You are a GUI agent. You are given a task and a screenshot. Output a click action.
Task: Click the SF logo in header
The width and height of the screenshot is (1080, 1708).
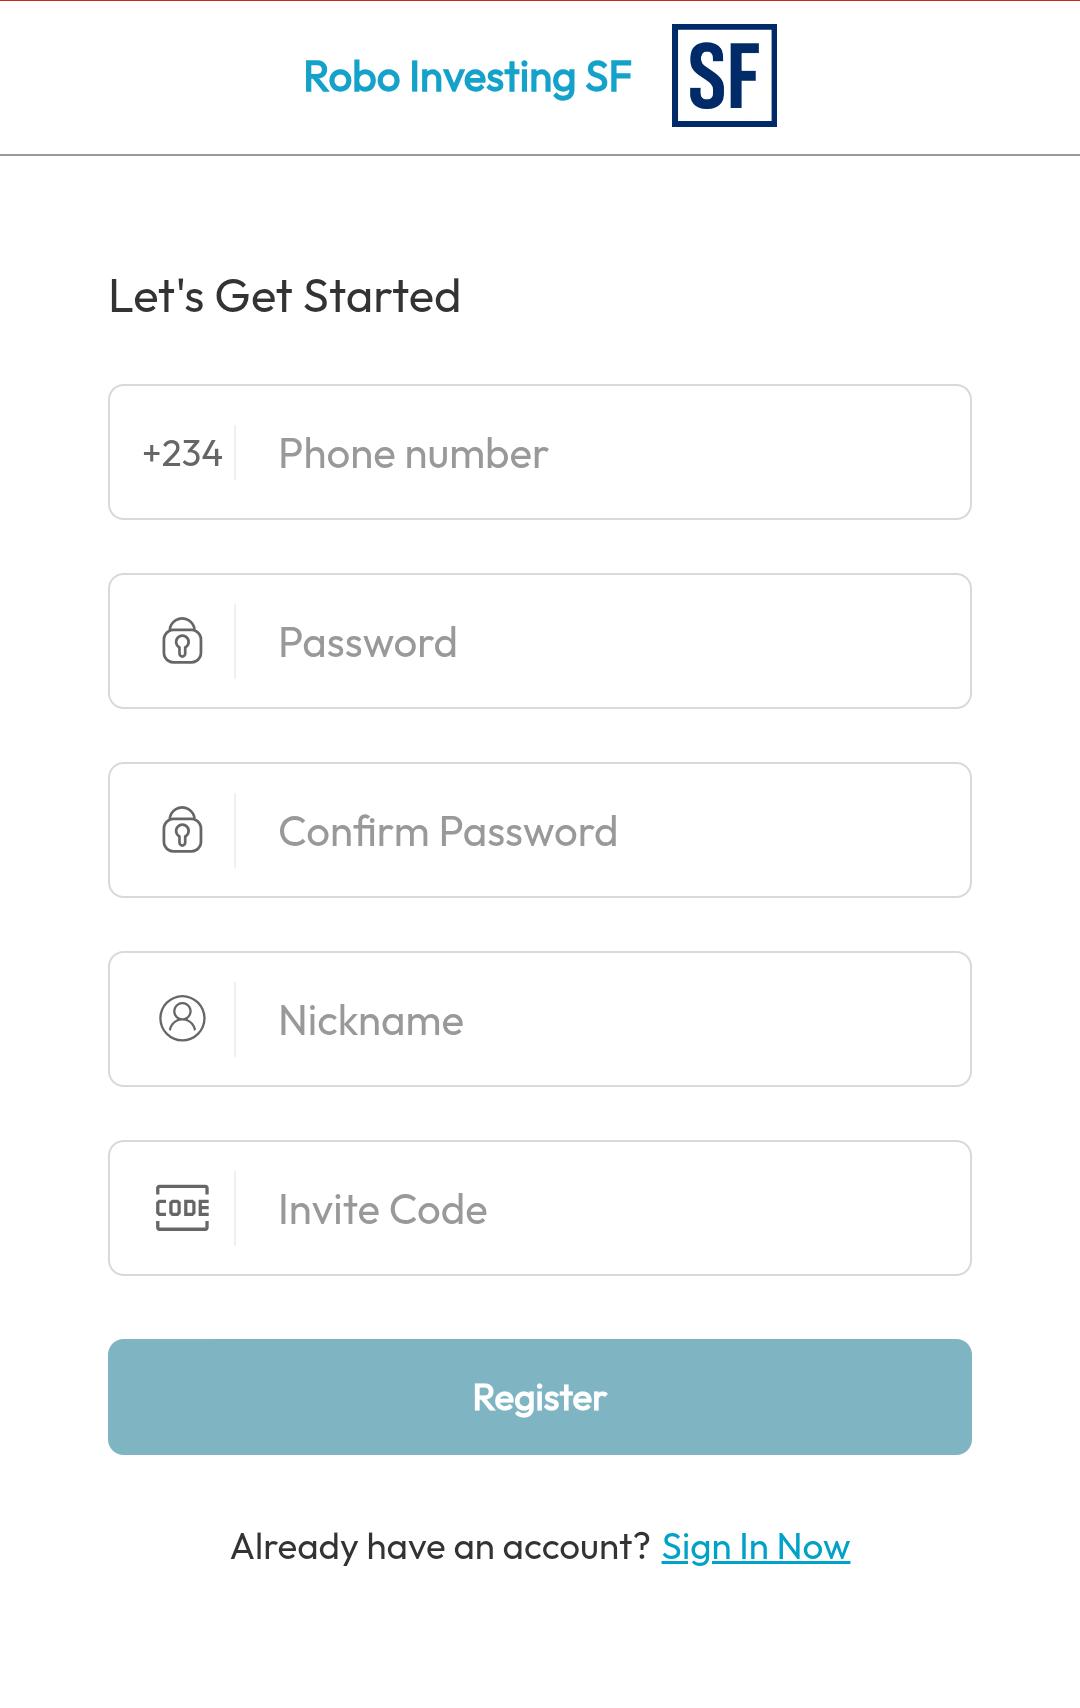(724, 76)
